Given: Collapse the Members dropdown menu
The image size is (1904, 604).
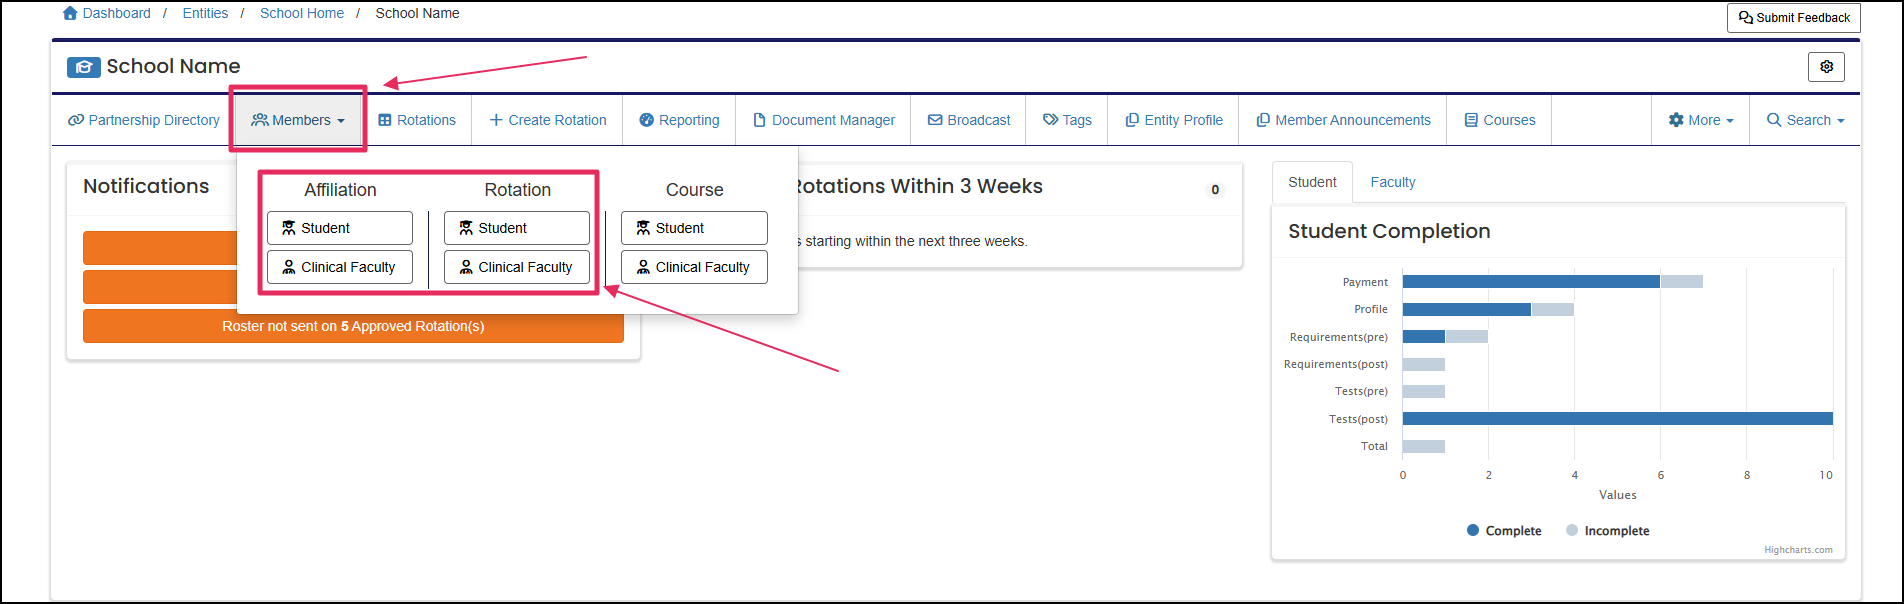Looking at the screenshot, I should 299,120.
